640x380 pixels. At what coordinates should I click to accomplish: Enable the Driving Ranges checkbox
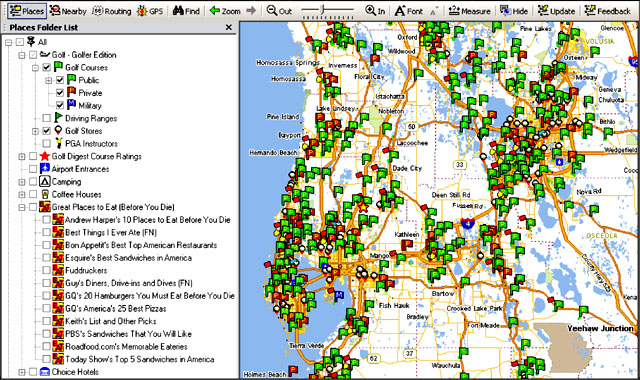47,118
